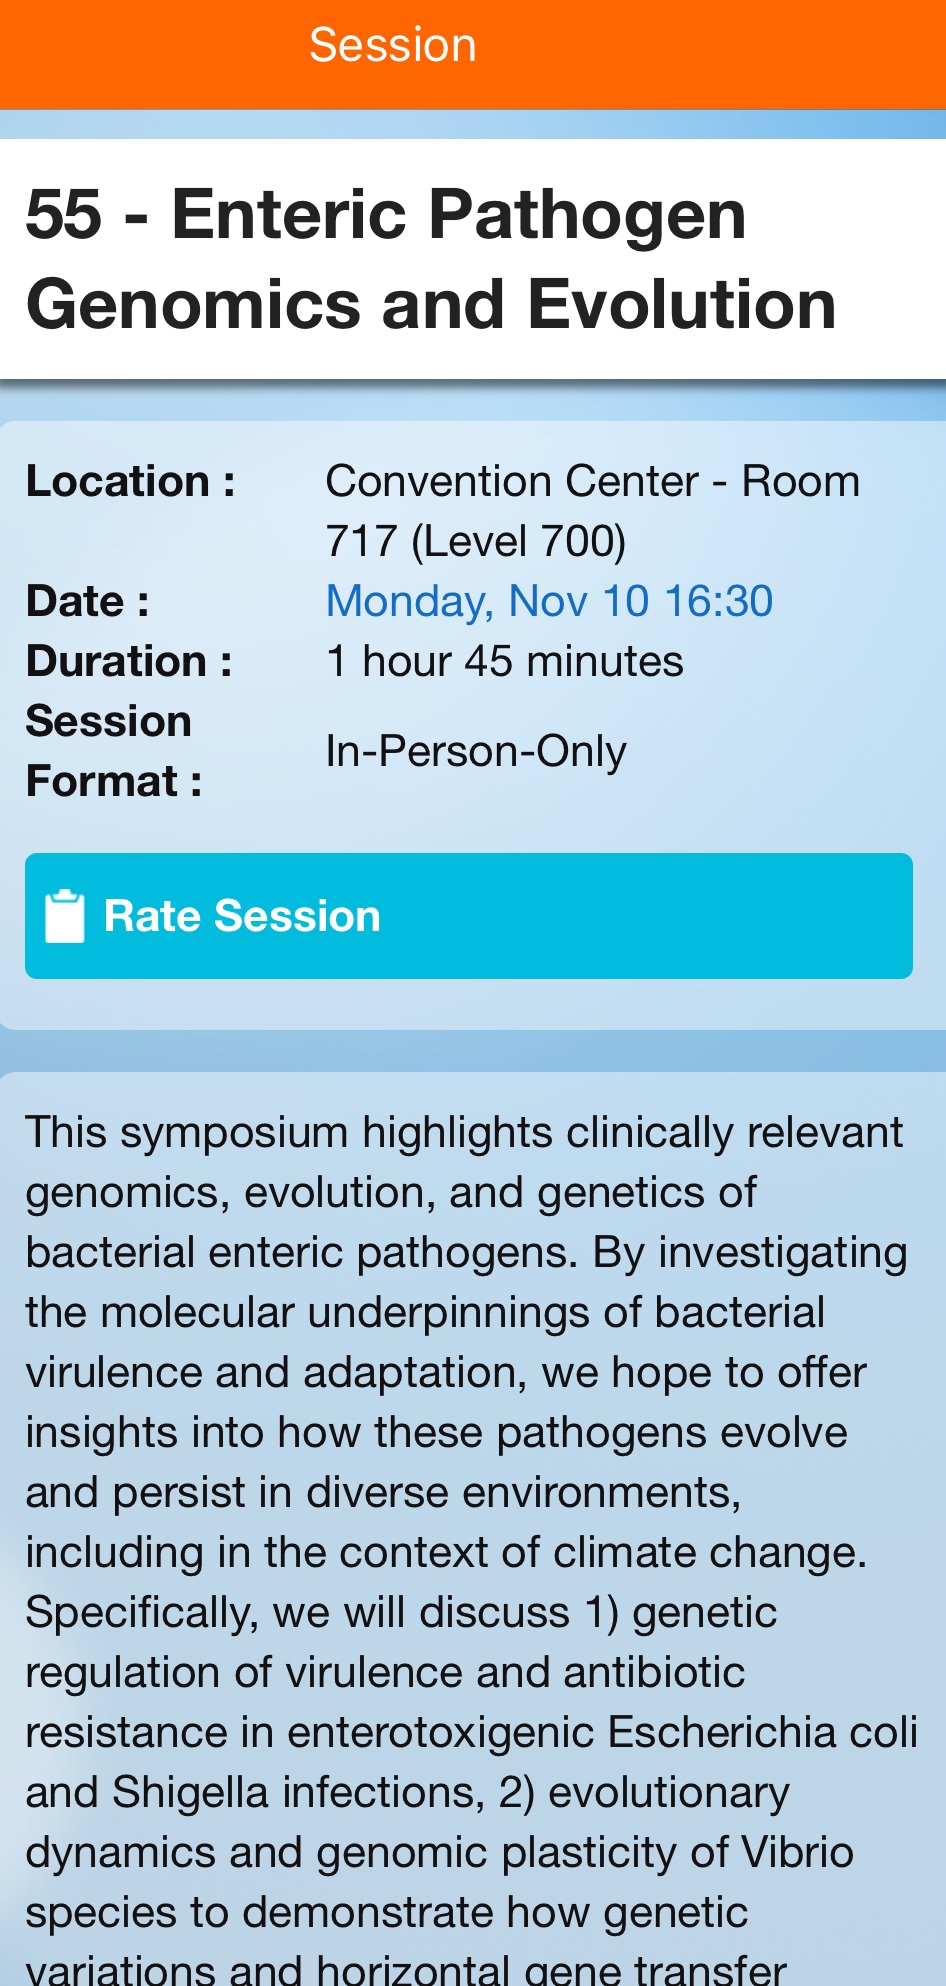Tap the phrase climate change in description

tap(709, 1553)
